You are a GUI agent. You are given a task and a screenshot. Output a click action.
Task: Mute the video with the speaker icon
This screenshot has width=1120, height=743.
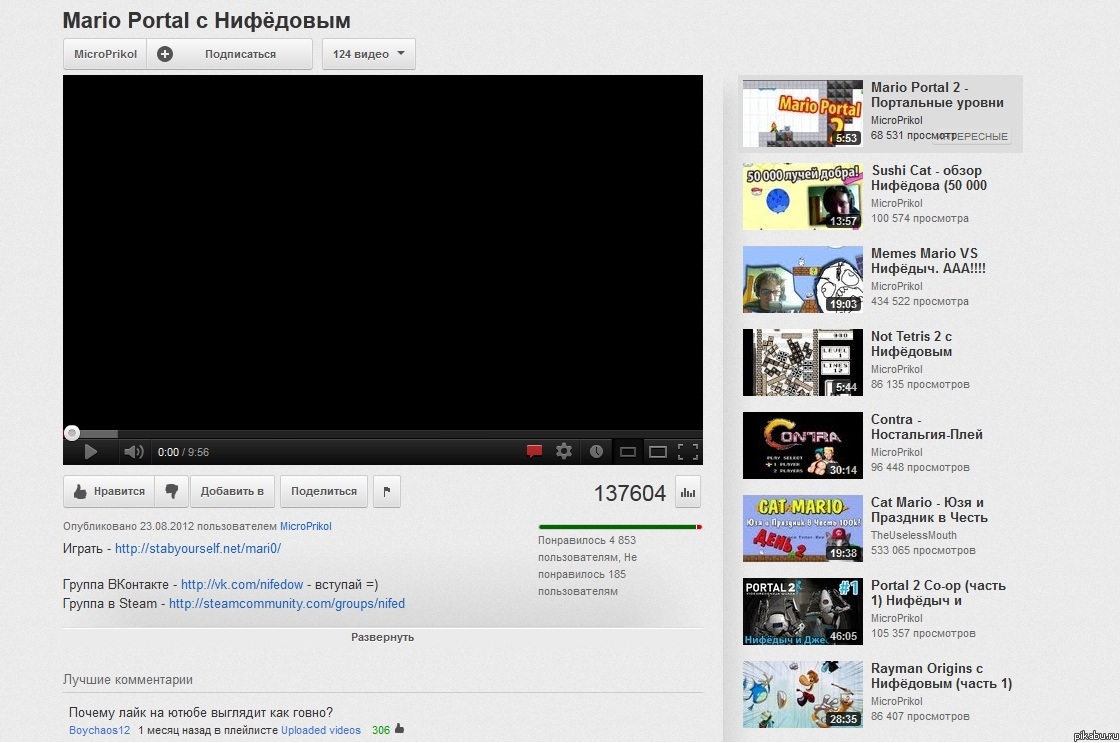pyautogui.click(x=134, y=452)
